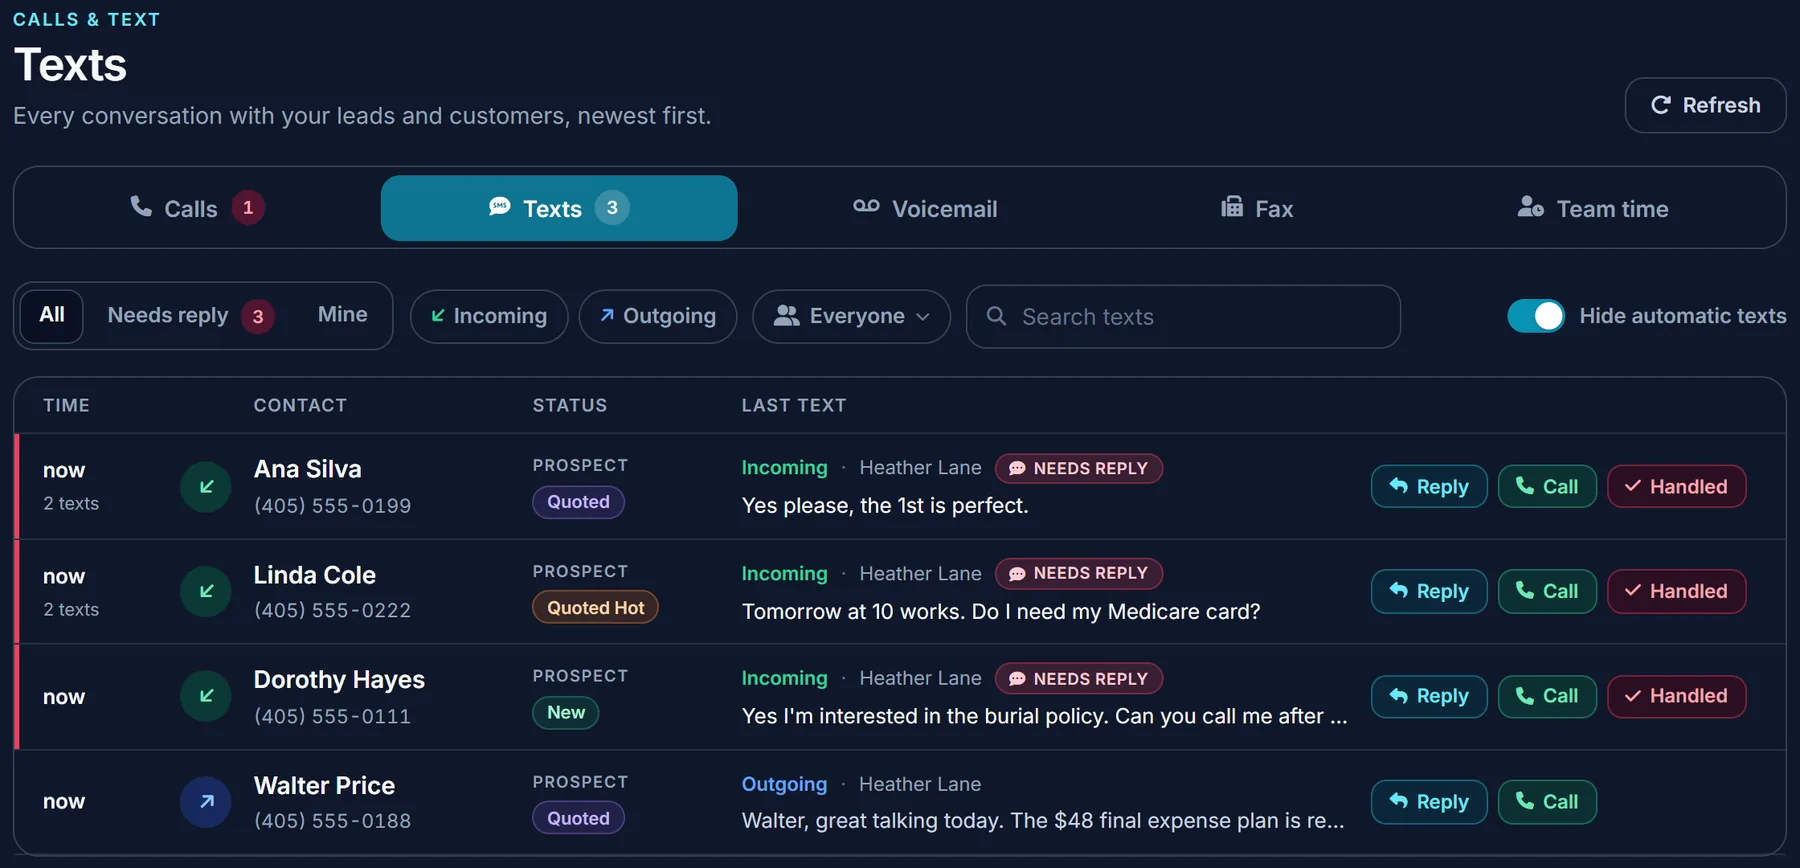The width and height of the screenshot is (1800, 868).
Task: Reply to Linda Cole
Action: (x=1429, y=591)
